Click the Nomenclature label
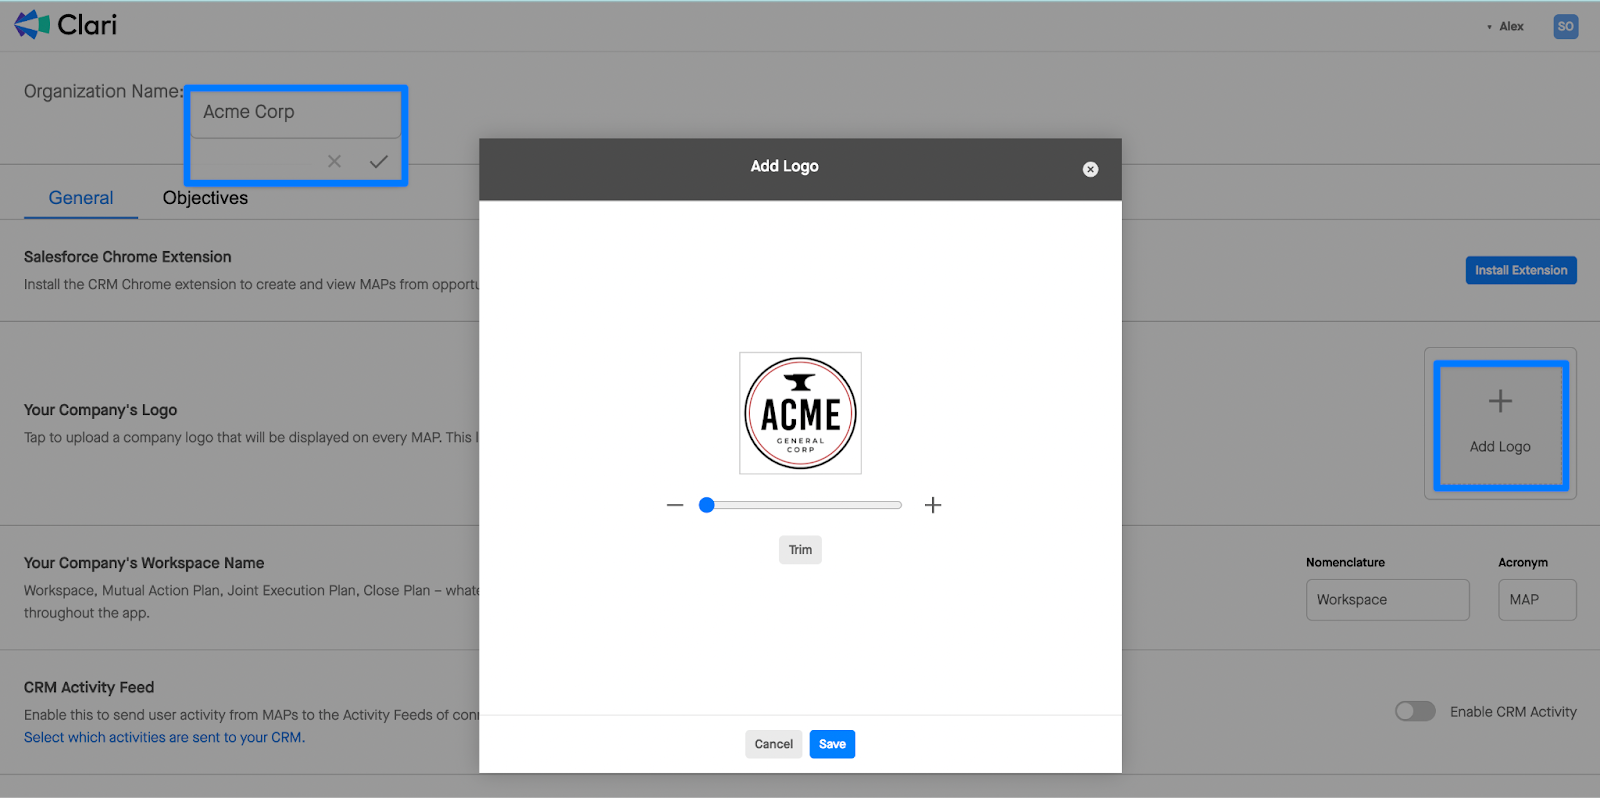1600x798 pixels. 1345,563
